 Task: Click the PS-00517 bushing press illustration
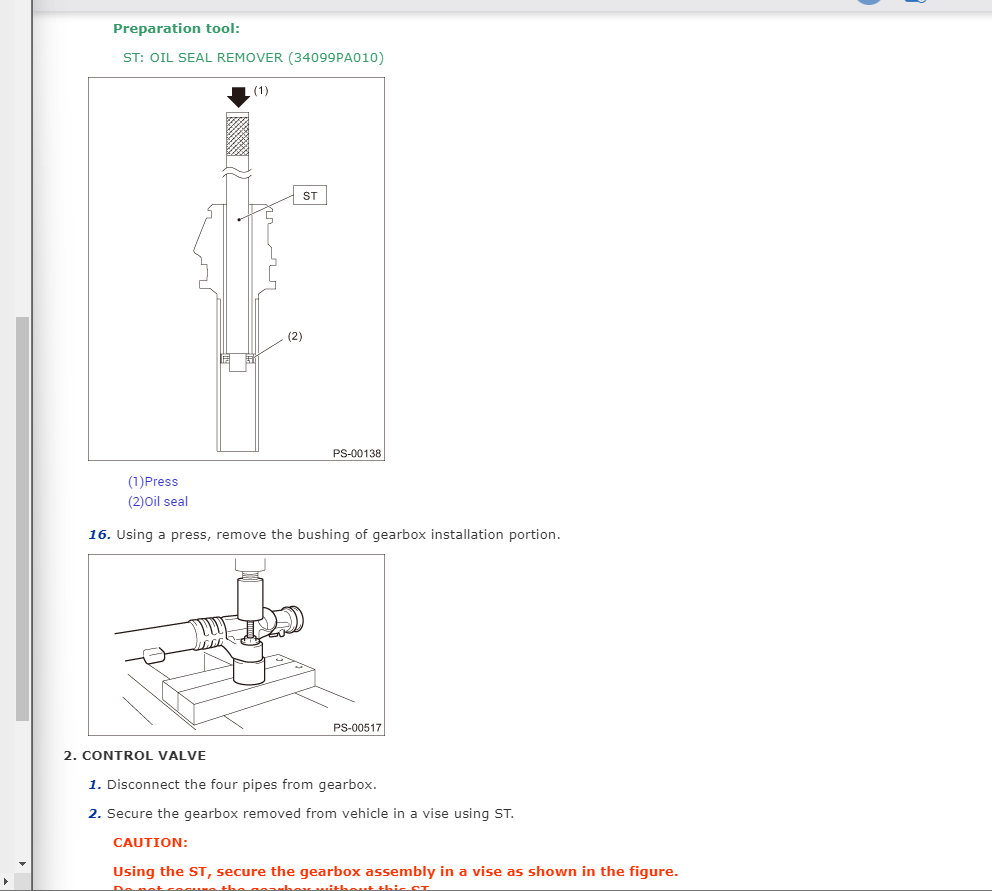[237, 645]
